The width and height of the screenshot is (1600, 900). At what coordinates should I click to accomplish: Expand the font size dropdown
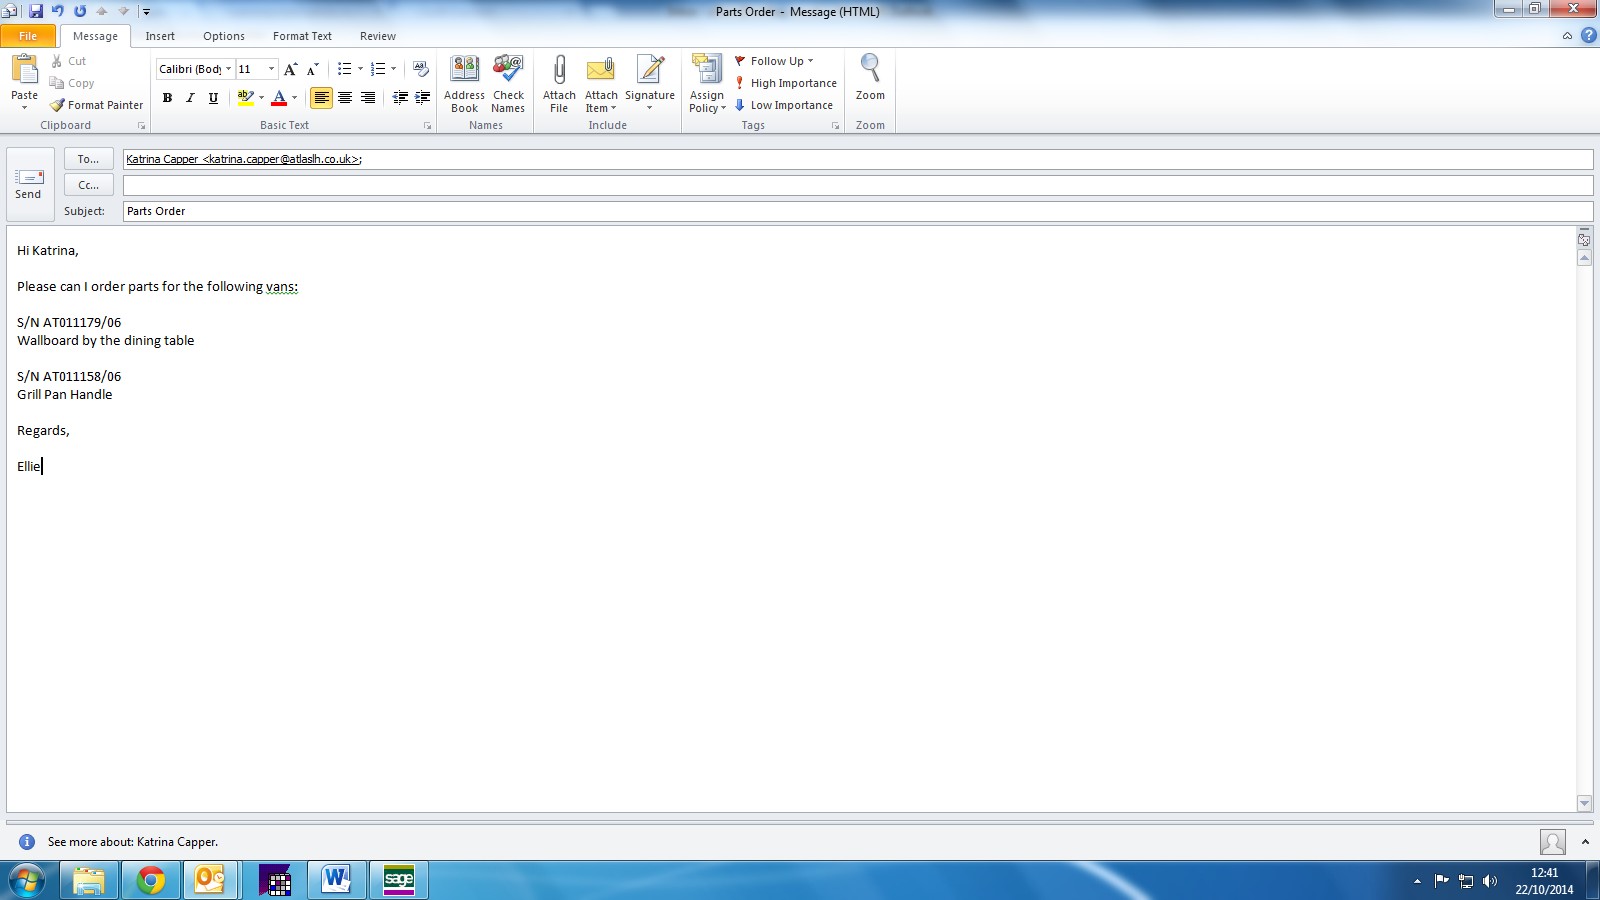[x=271, y=69]
